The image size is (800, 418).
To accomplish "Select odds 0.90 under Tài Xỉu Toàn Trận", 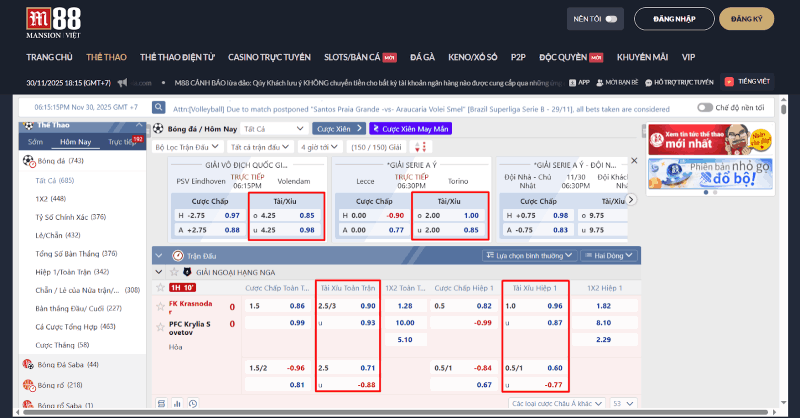I will [367, 305].
